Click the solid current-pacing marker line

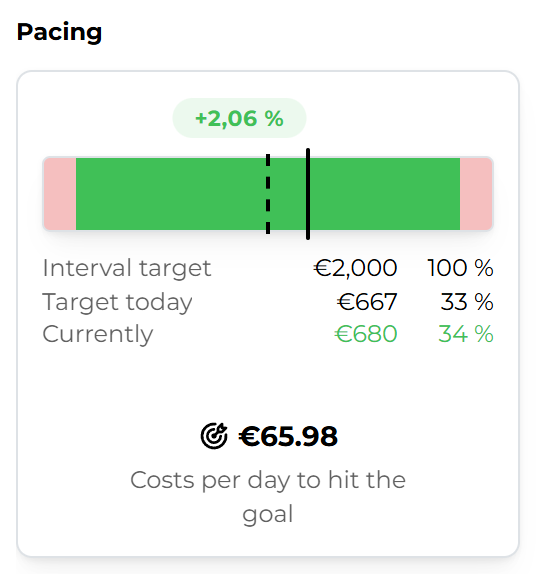(x=308, y=194)
